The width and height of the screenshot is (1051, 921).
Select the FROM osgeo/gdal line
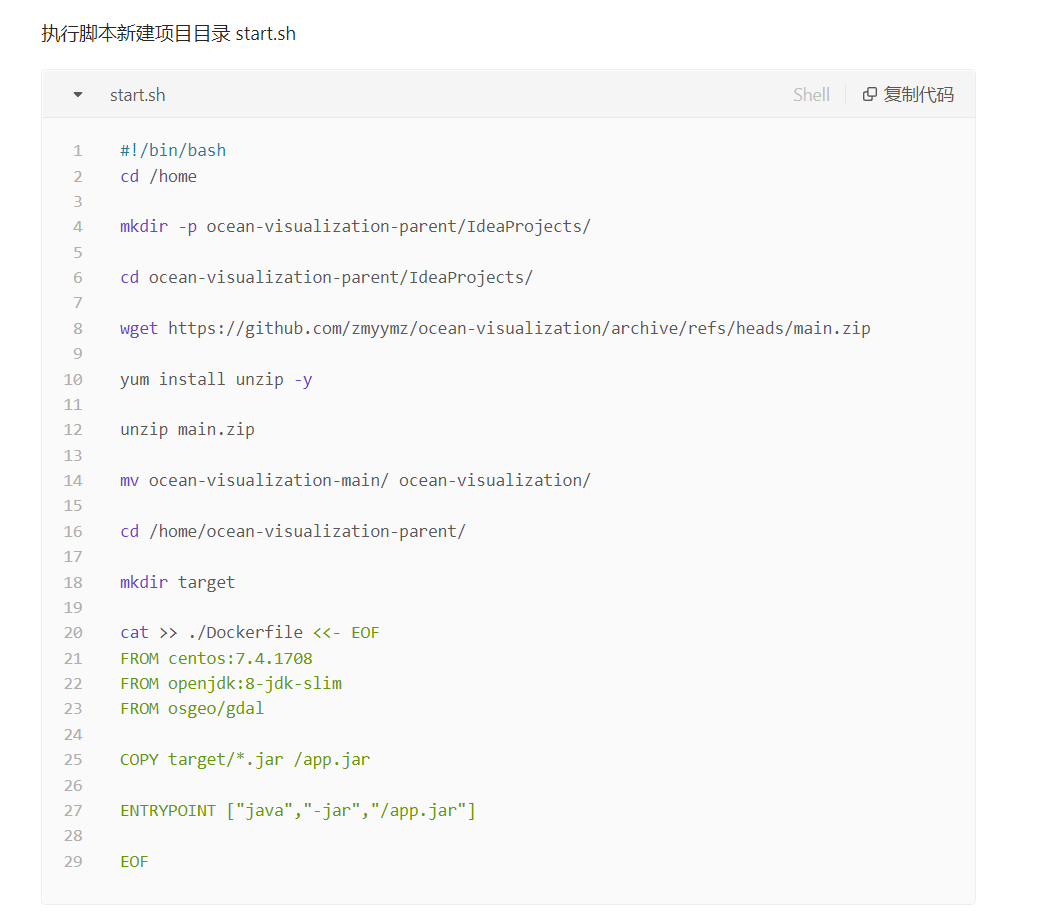[191, 708]
